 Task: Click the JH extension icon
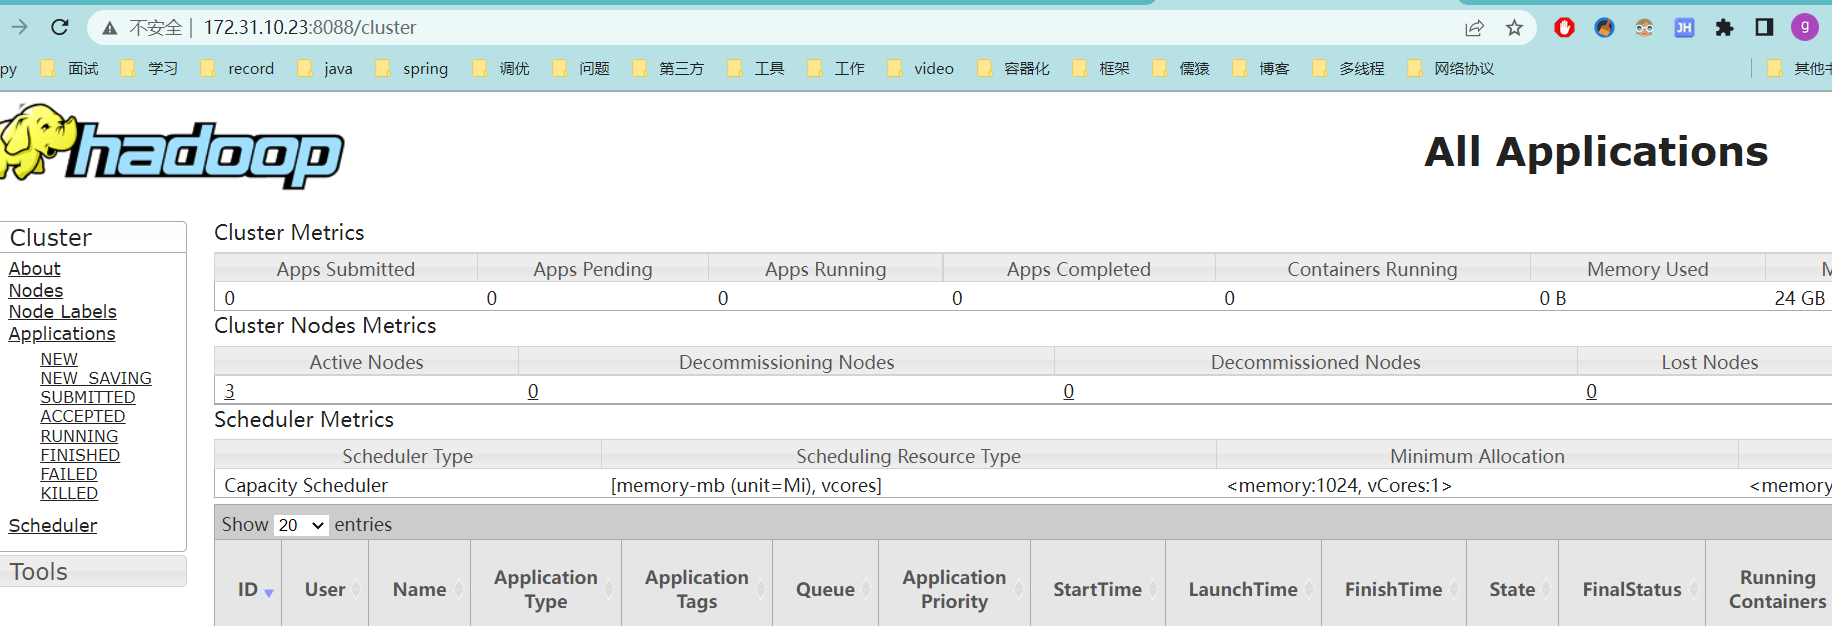point(1684,28)
